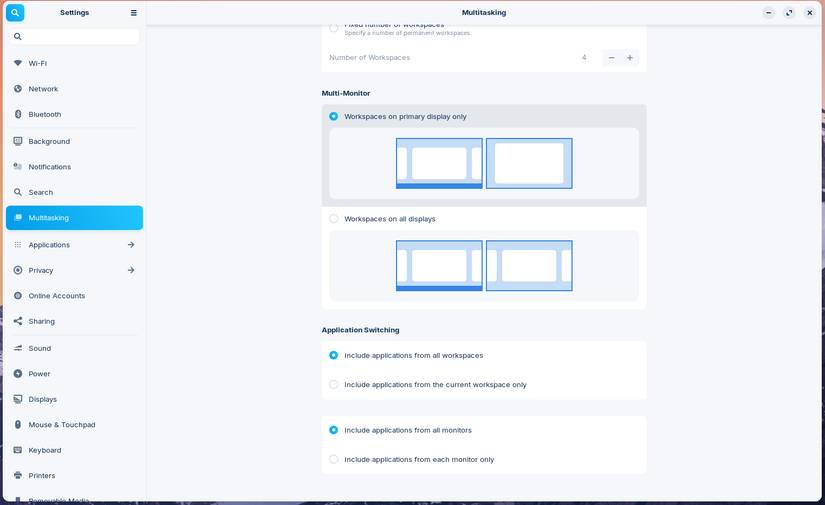Click the Keyboard icon in sidebar

[x=18, y=450]
